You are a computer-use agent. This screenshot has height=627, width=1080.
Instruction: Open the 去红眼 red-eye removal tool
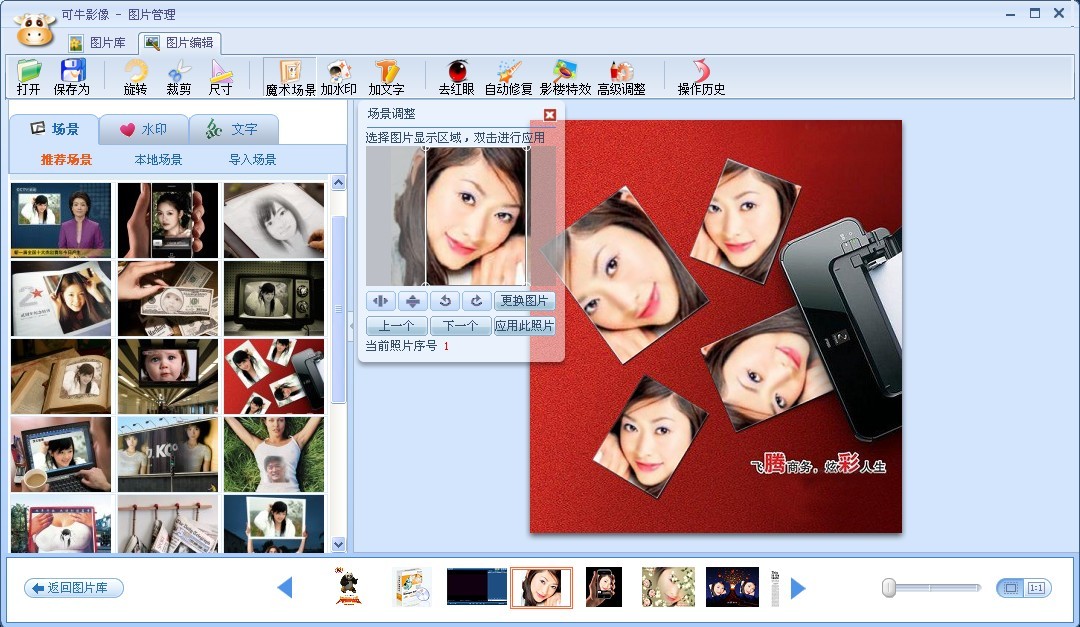tap(458, 77)
